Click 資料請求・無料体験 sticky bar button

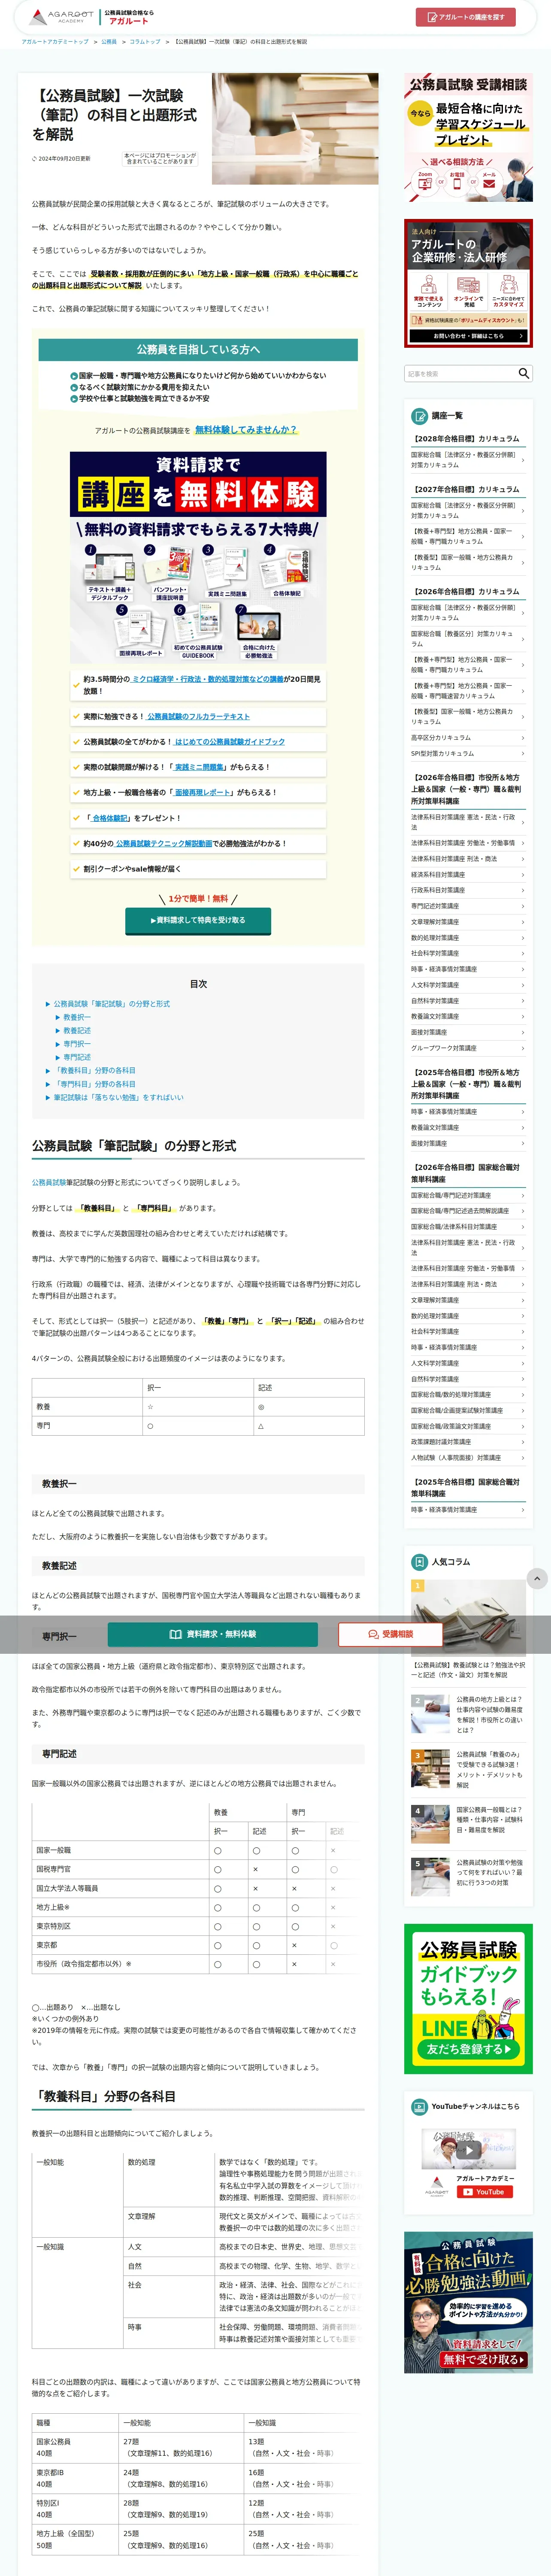pyautogui.click(x=213, y=1634)
